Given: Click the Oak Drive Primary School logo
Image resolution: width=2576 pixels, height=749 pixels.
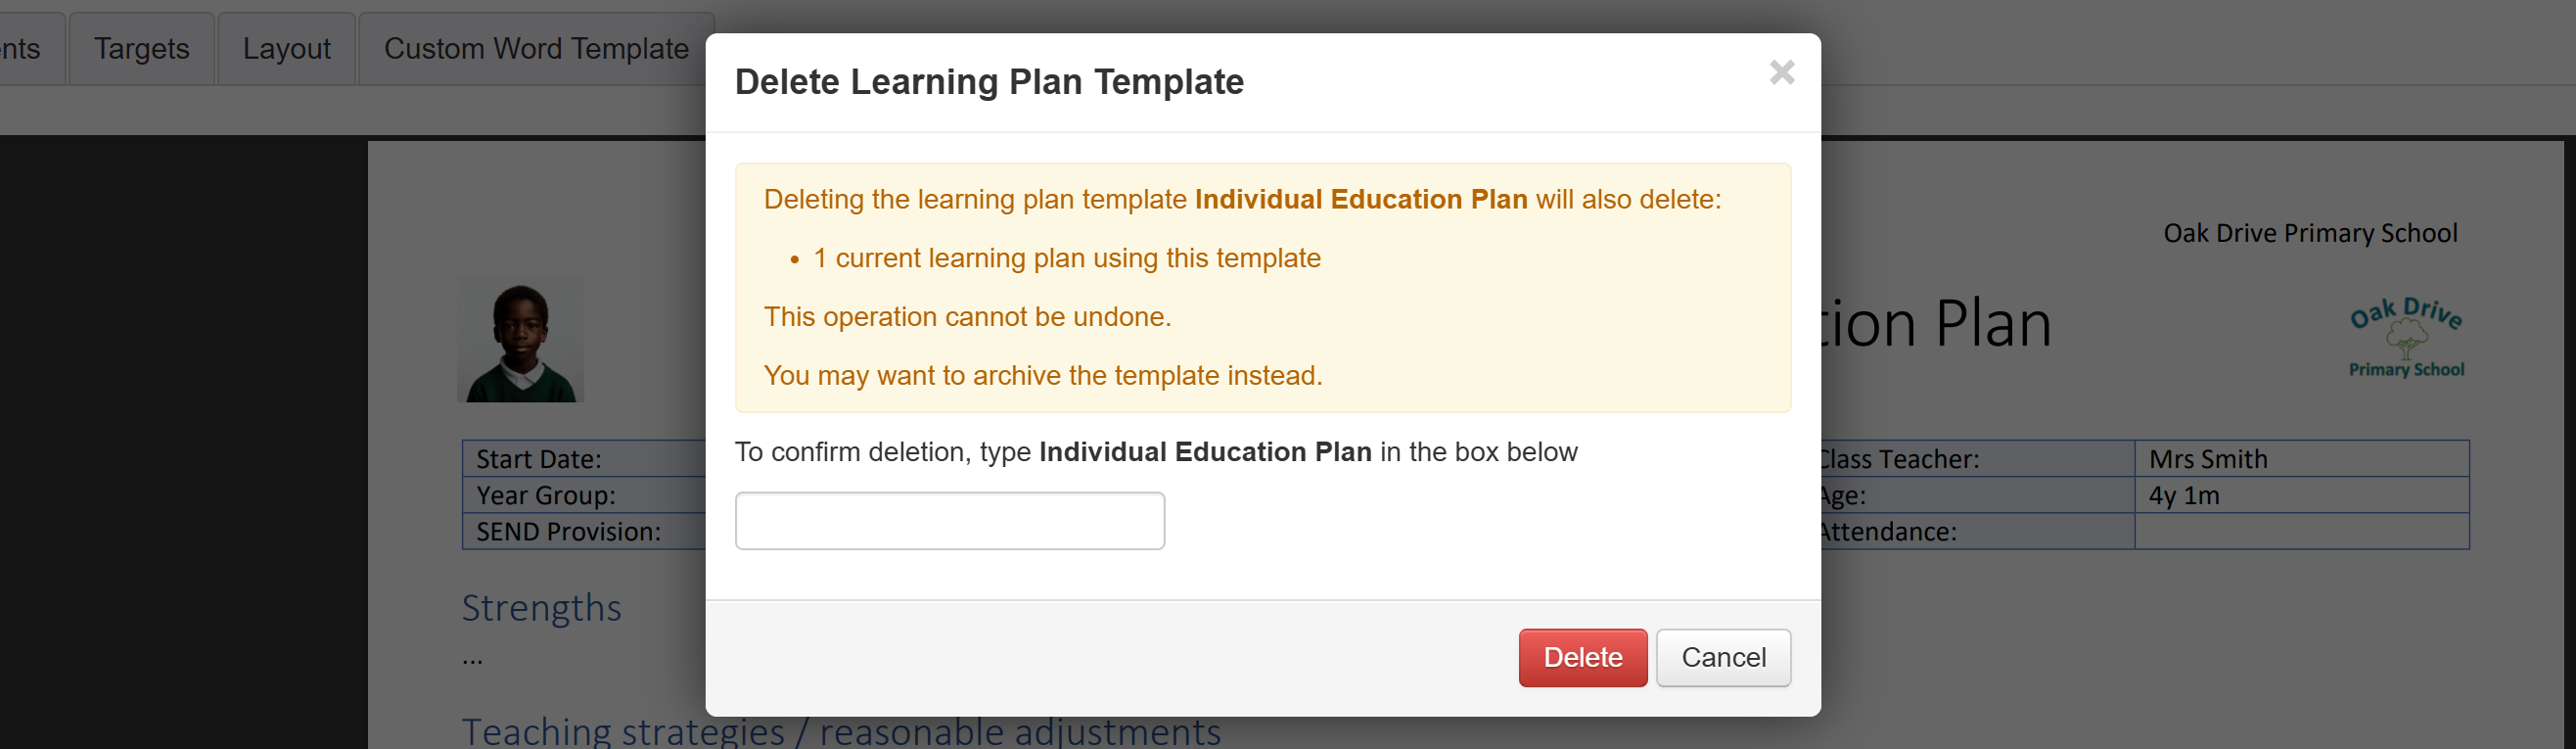Looking at the screenshot, I should point(2406,338).
